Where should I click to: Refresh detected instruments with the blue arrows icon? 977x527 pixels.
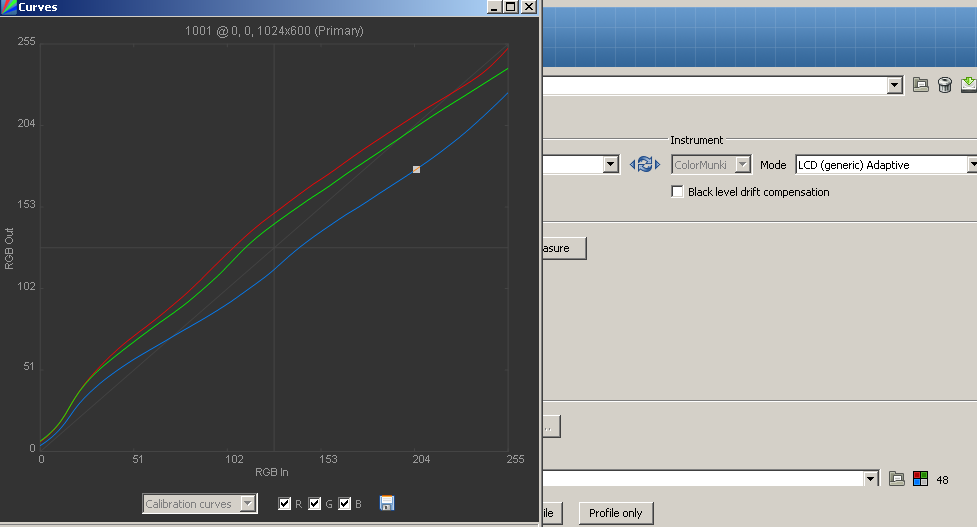[x=645, y=164]
